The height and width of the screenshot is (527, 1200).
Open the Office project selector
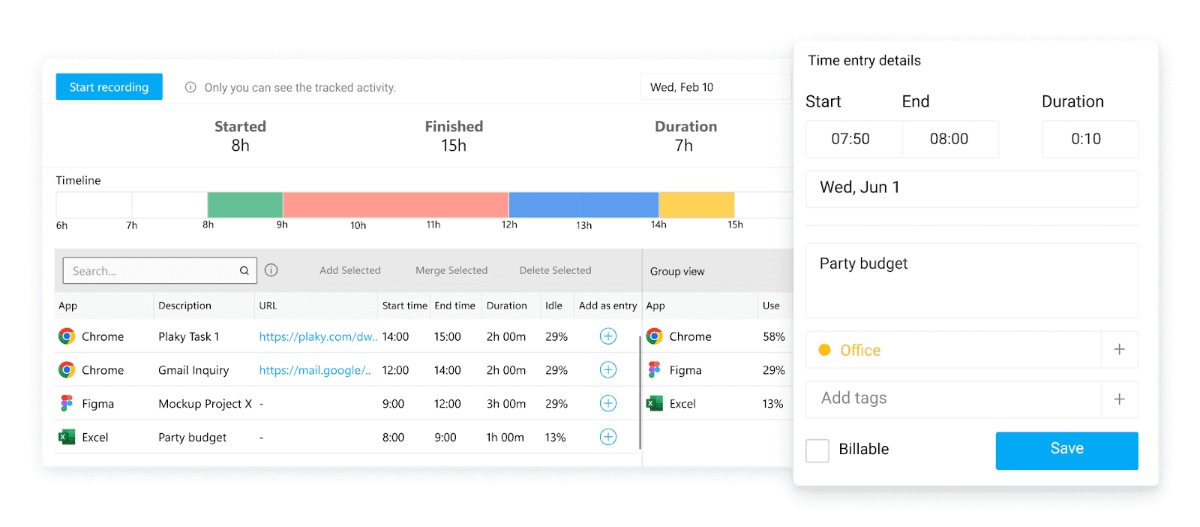pyautogui.click(x=953, y=350)
